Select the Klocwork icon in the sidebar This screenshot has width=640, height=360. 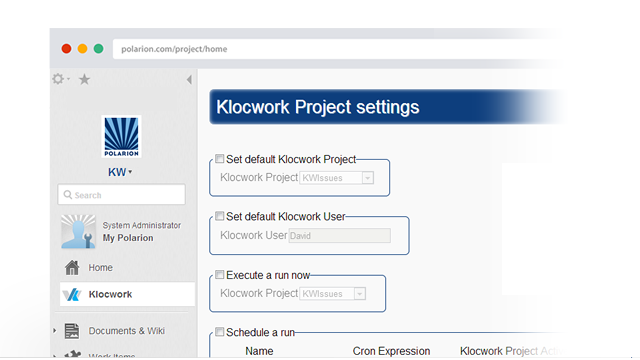click(72, 294)
